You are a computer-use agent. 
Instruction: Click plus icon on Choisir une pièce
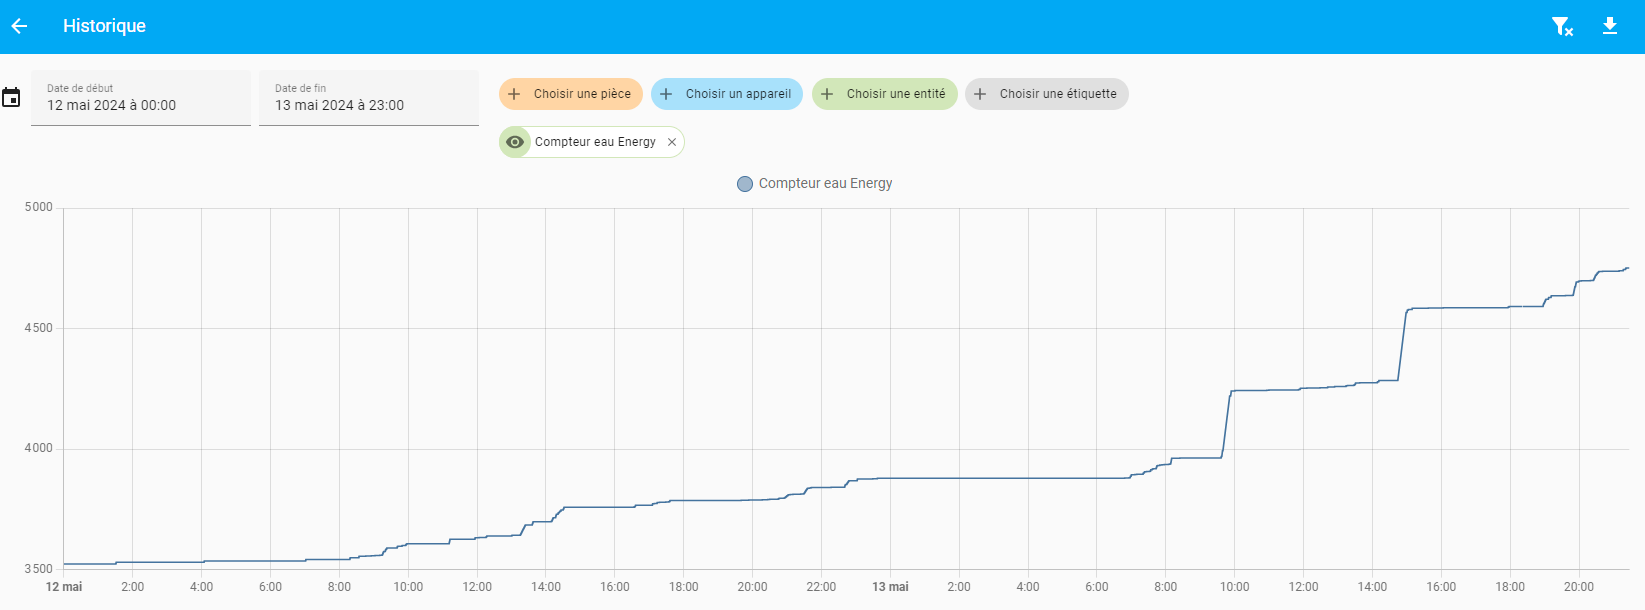pos(514,94)
